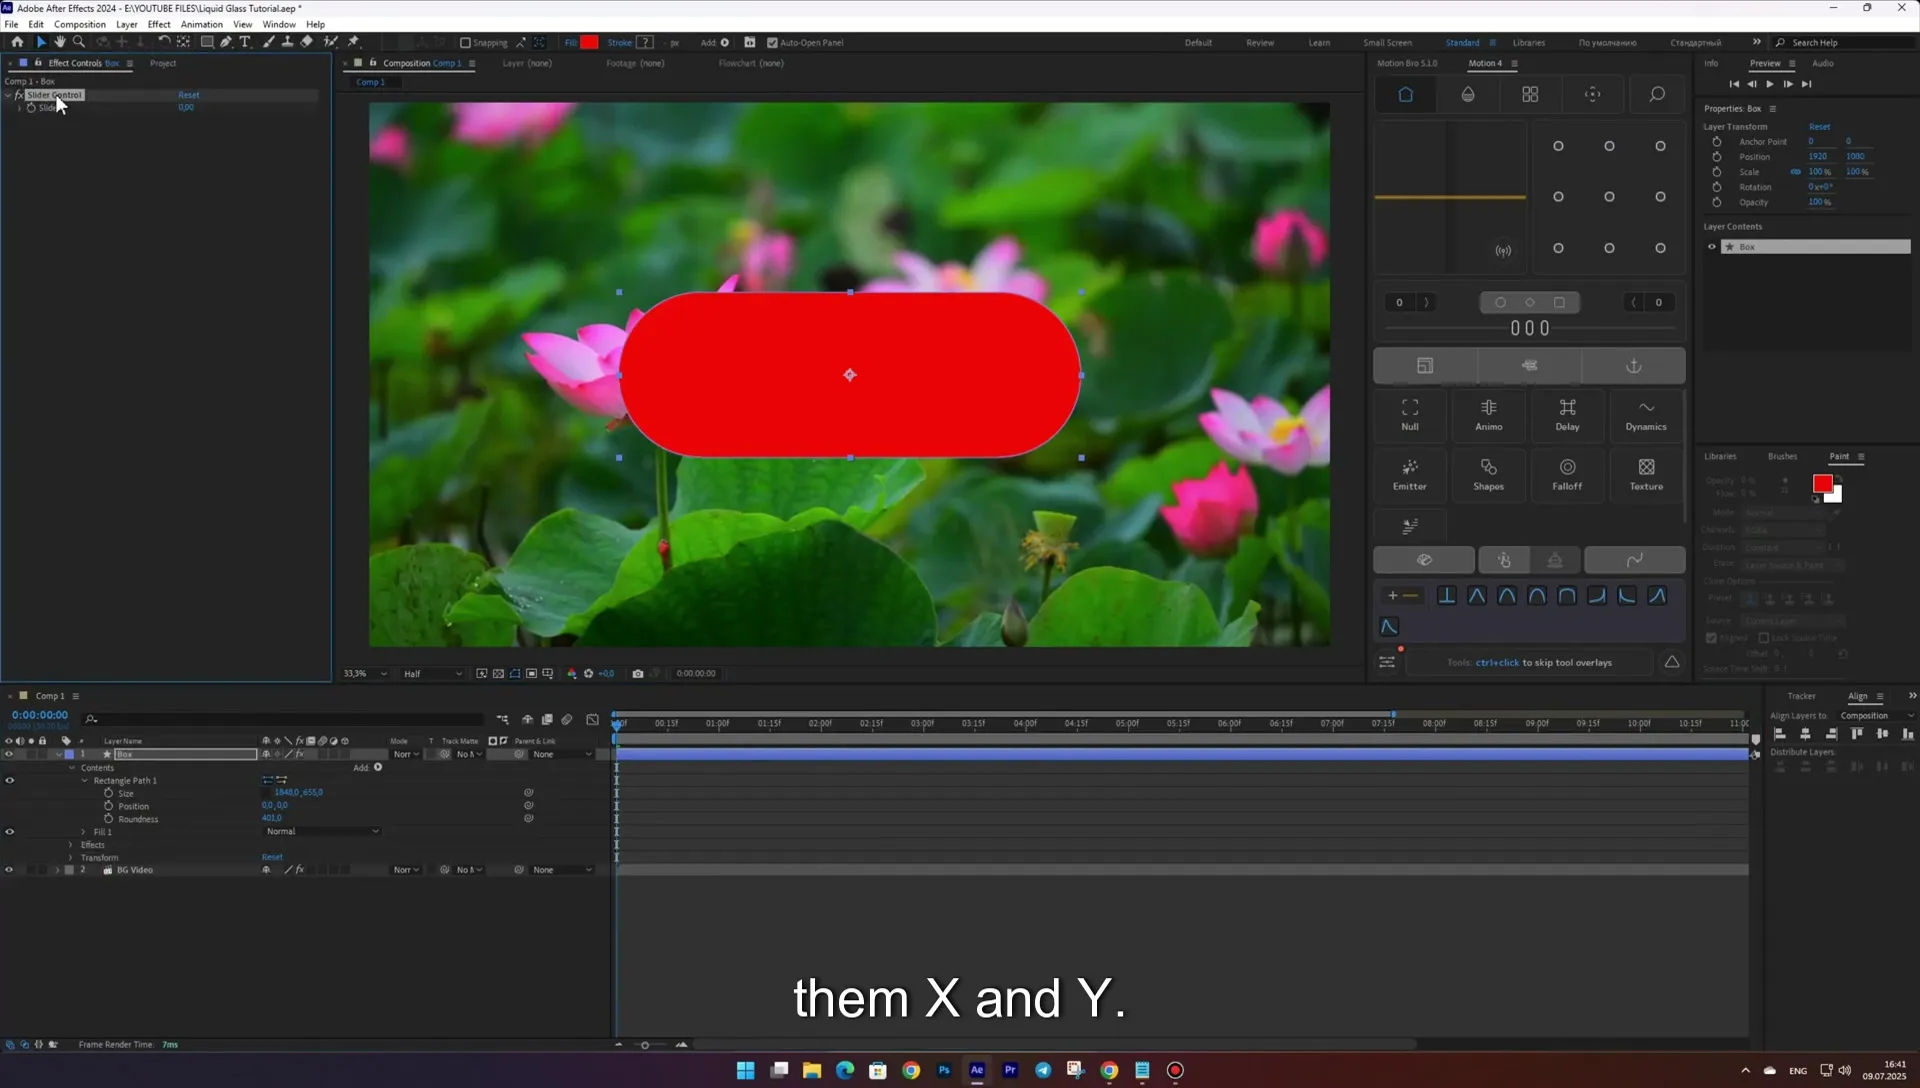The width and height of the screenshot is (1920, 1088).
Task: Open the Composition menu
Action: click(80, 24)
